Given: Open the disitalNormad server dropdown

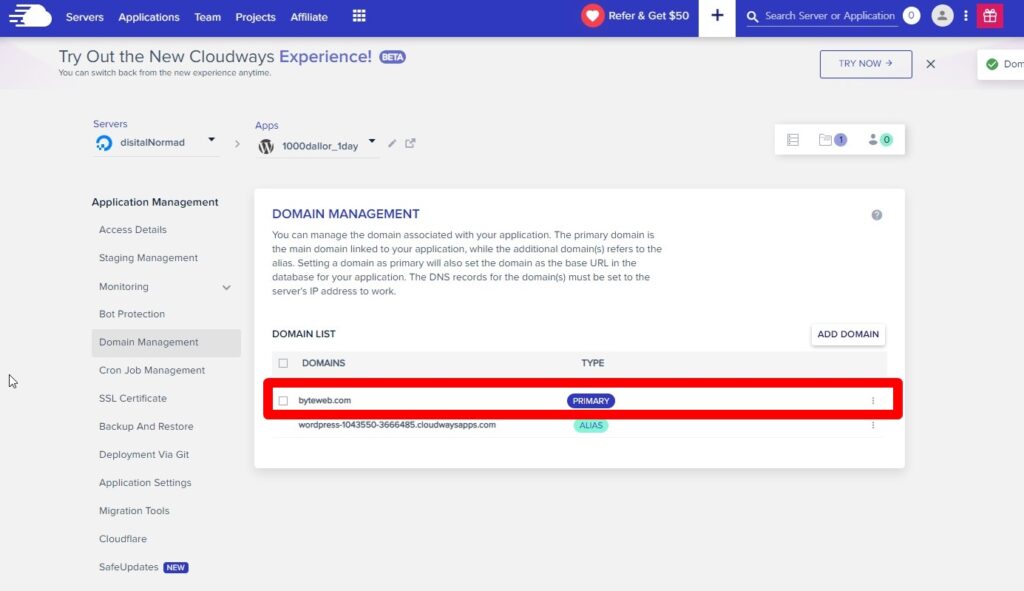Looking at the screenshot, I should (155, 142).
